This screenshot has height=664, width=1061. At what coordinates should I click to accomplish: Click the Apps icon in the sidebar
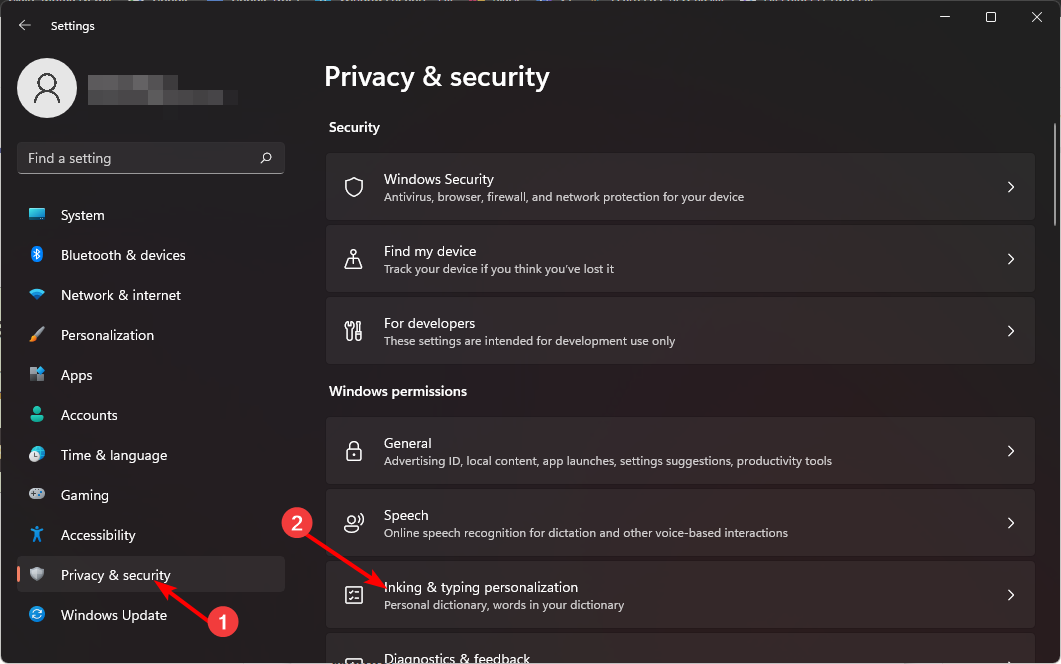pos(38,375)
